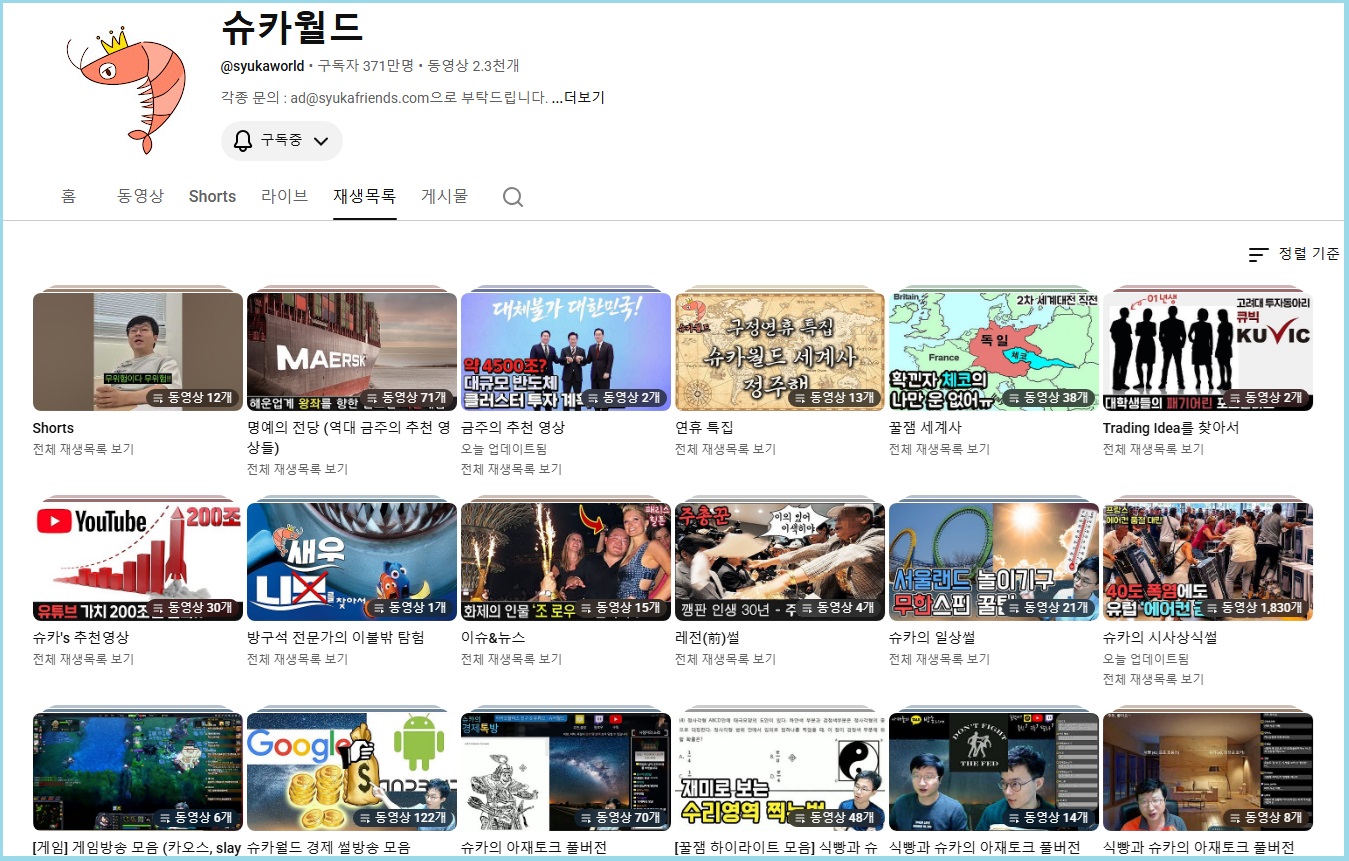
Task: Click the 방구석 전문가의 이불밖 탐험 title
Action: pos(336,638)
